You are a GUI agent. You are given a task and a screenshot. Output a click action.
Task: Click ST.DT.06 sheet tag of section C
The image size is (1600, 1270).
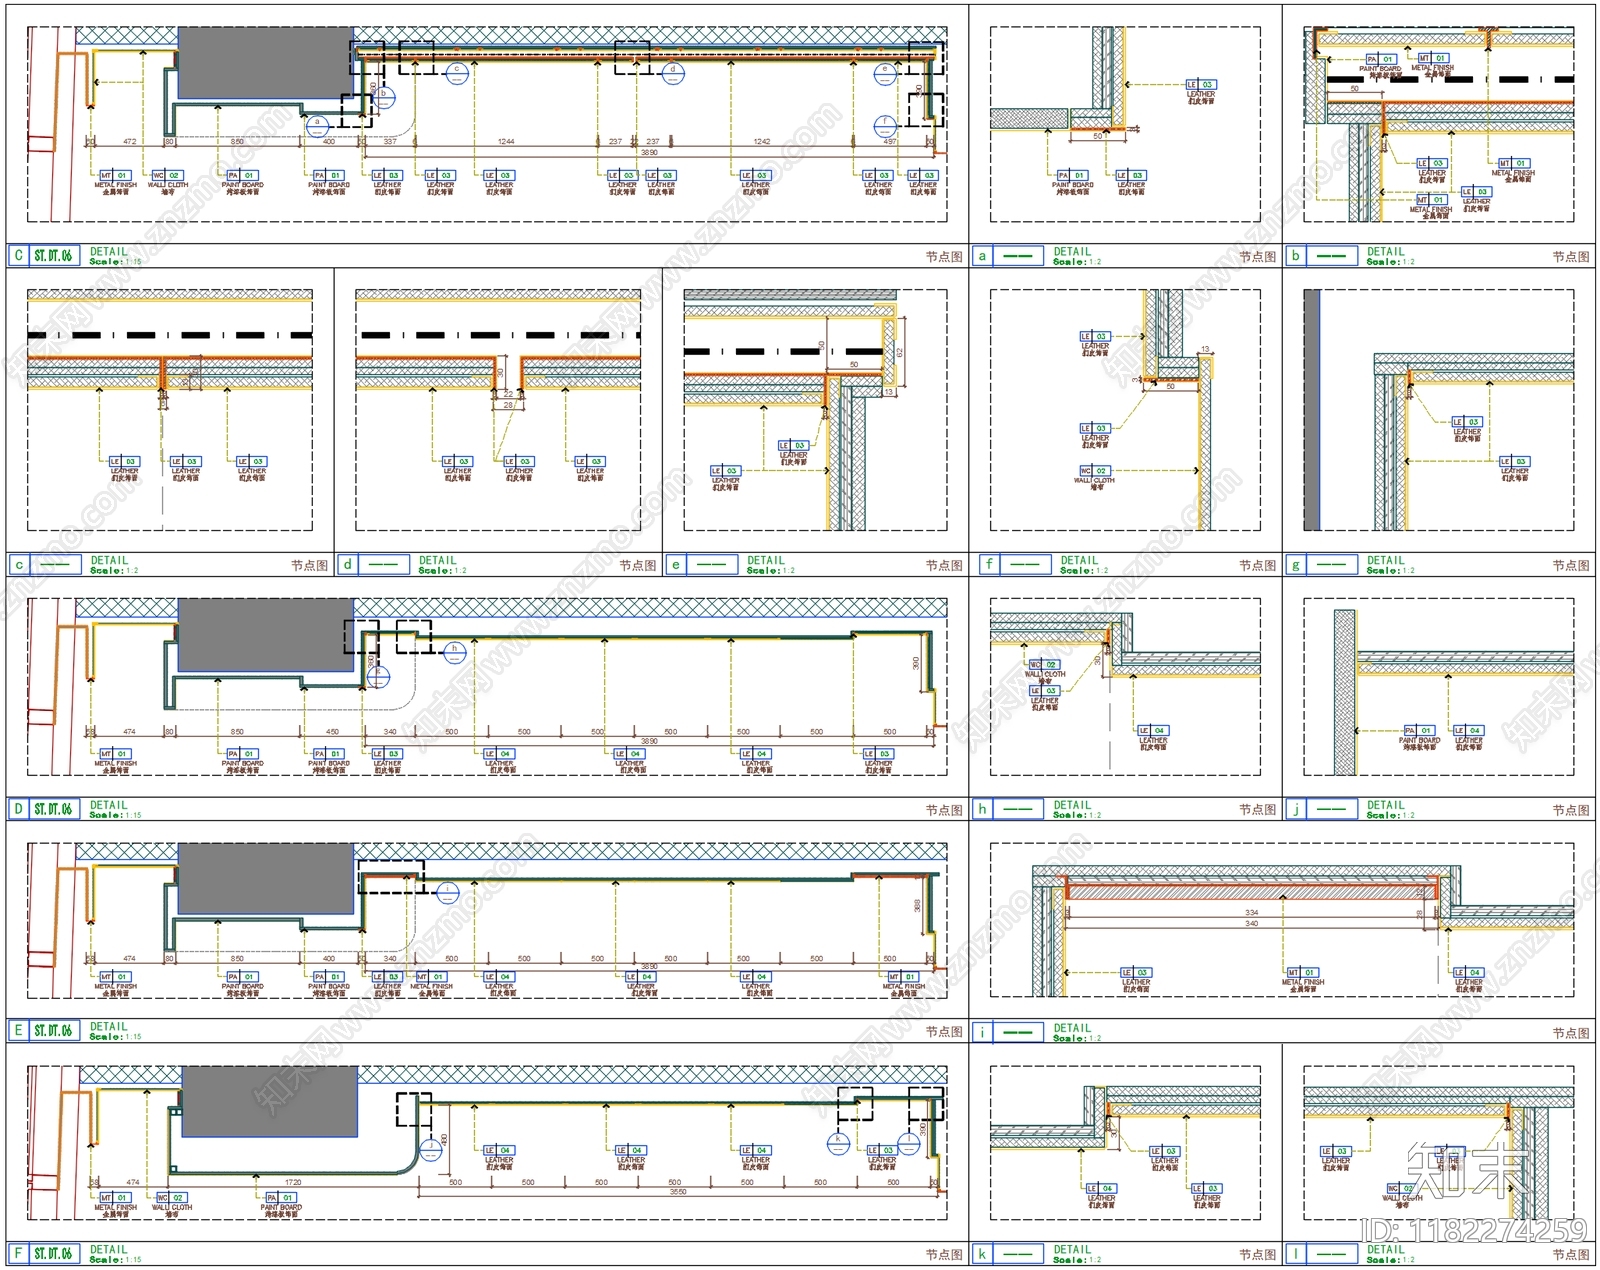(53, 255)
